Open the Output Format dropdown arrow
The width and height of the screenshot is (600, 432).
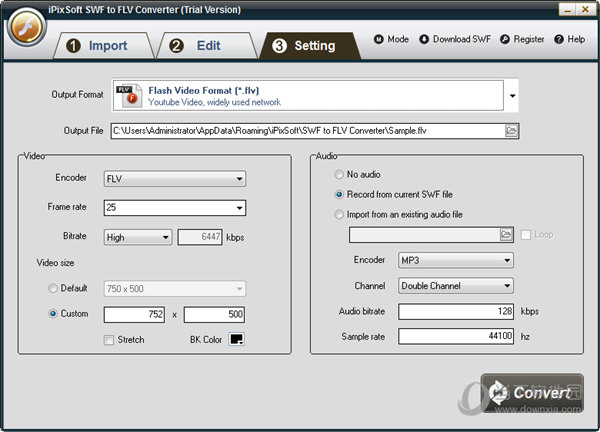pos(512,96)
